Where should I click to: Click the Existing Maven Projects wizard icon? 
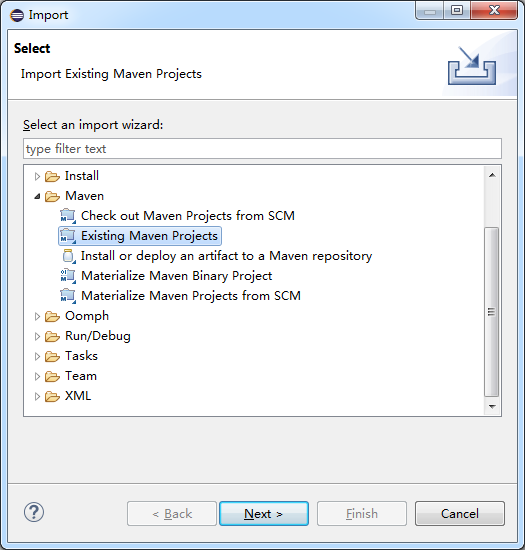68,236
